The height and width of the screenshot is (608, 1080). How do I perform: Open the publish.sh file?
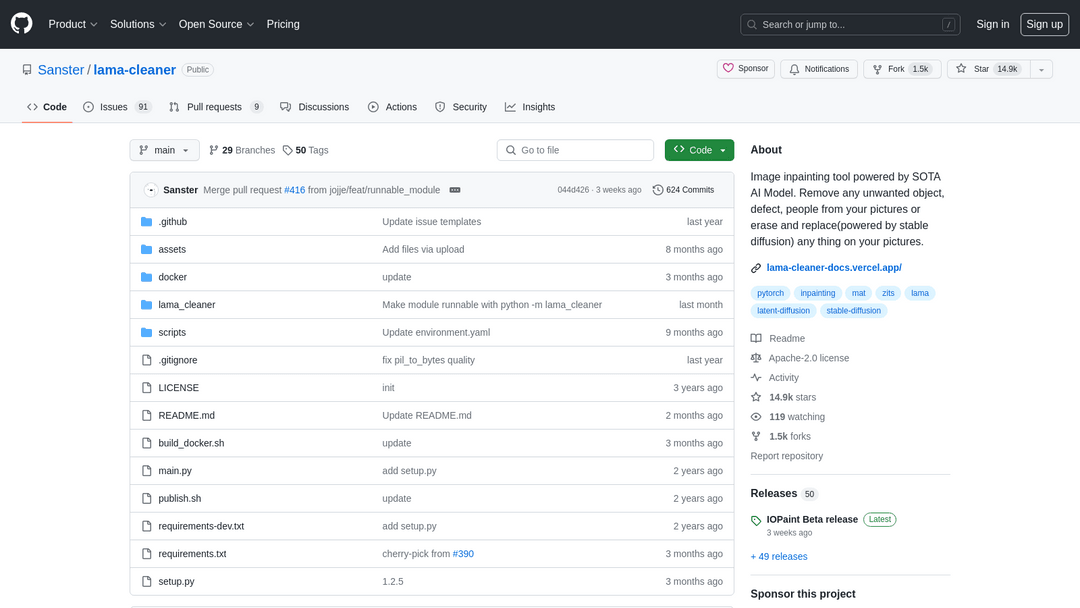click(x=180, y=499)
